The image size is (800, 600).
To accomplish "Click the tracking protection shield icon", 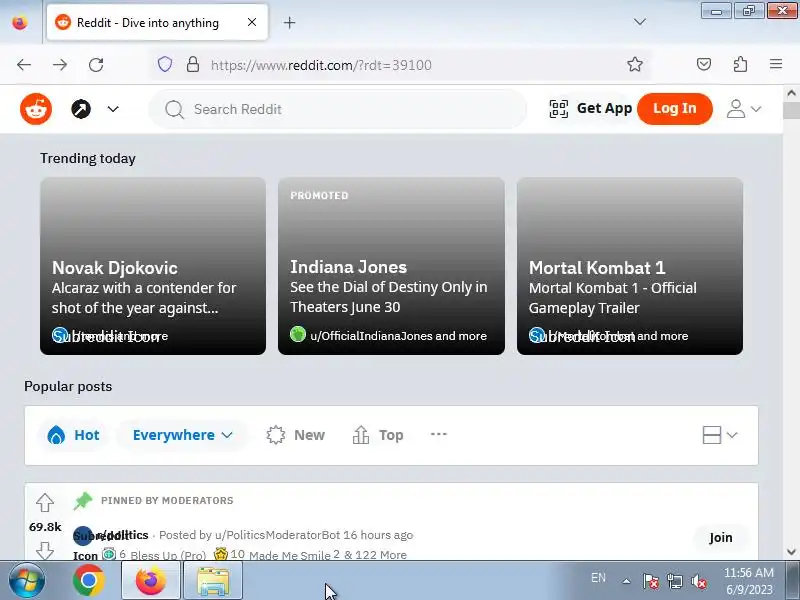I will pos(165,64).
